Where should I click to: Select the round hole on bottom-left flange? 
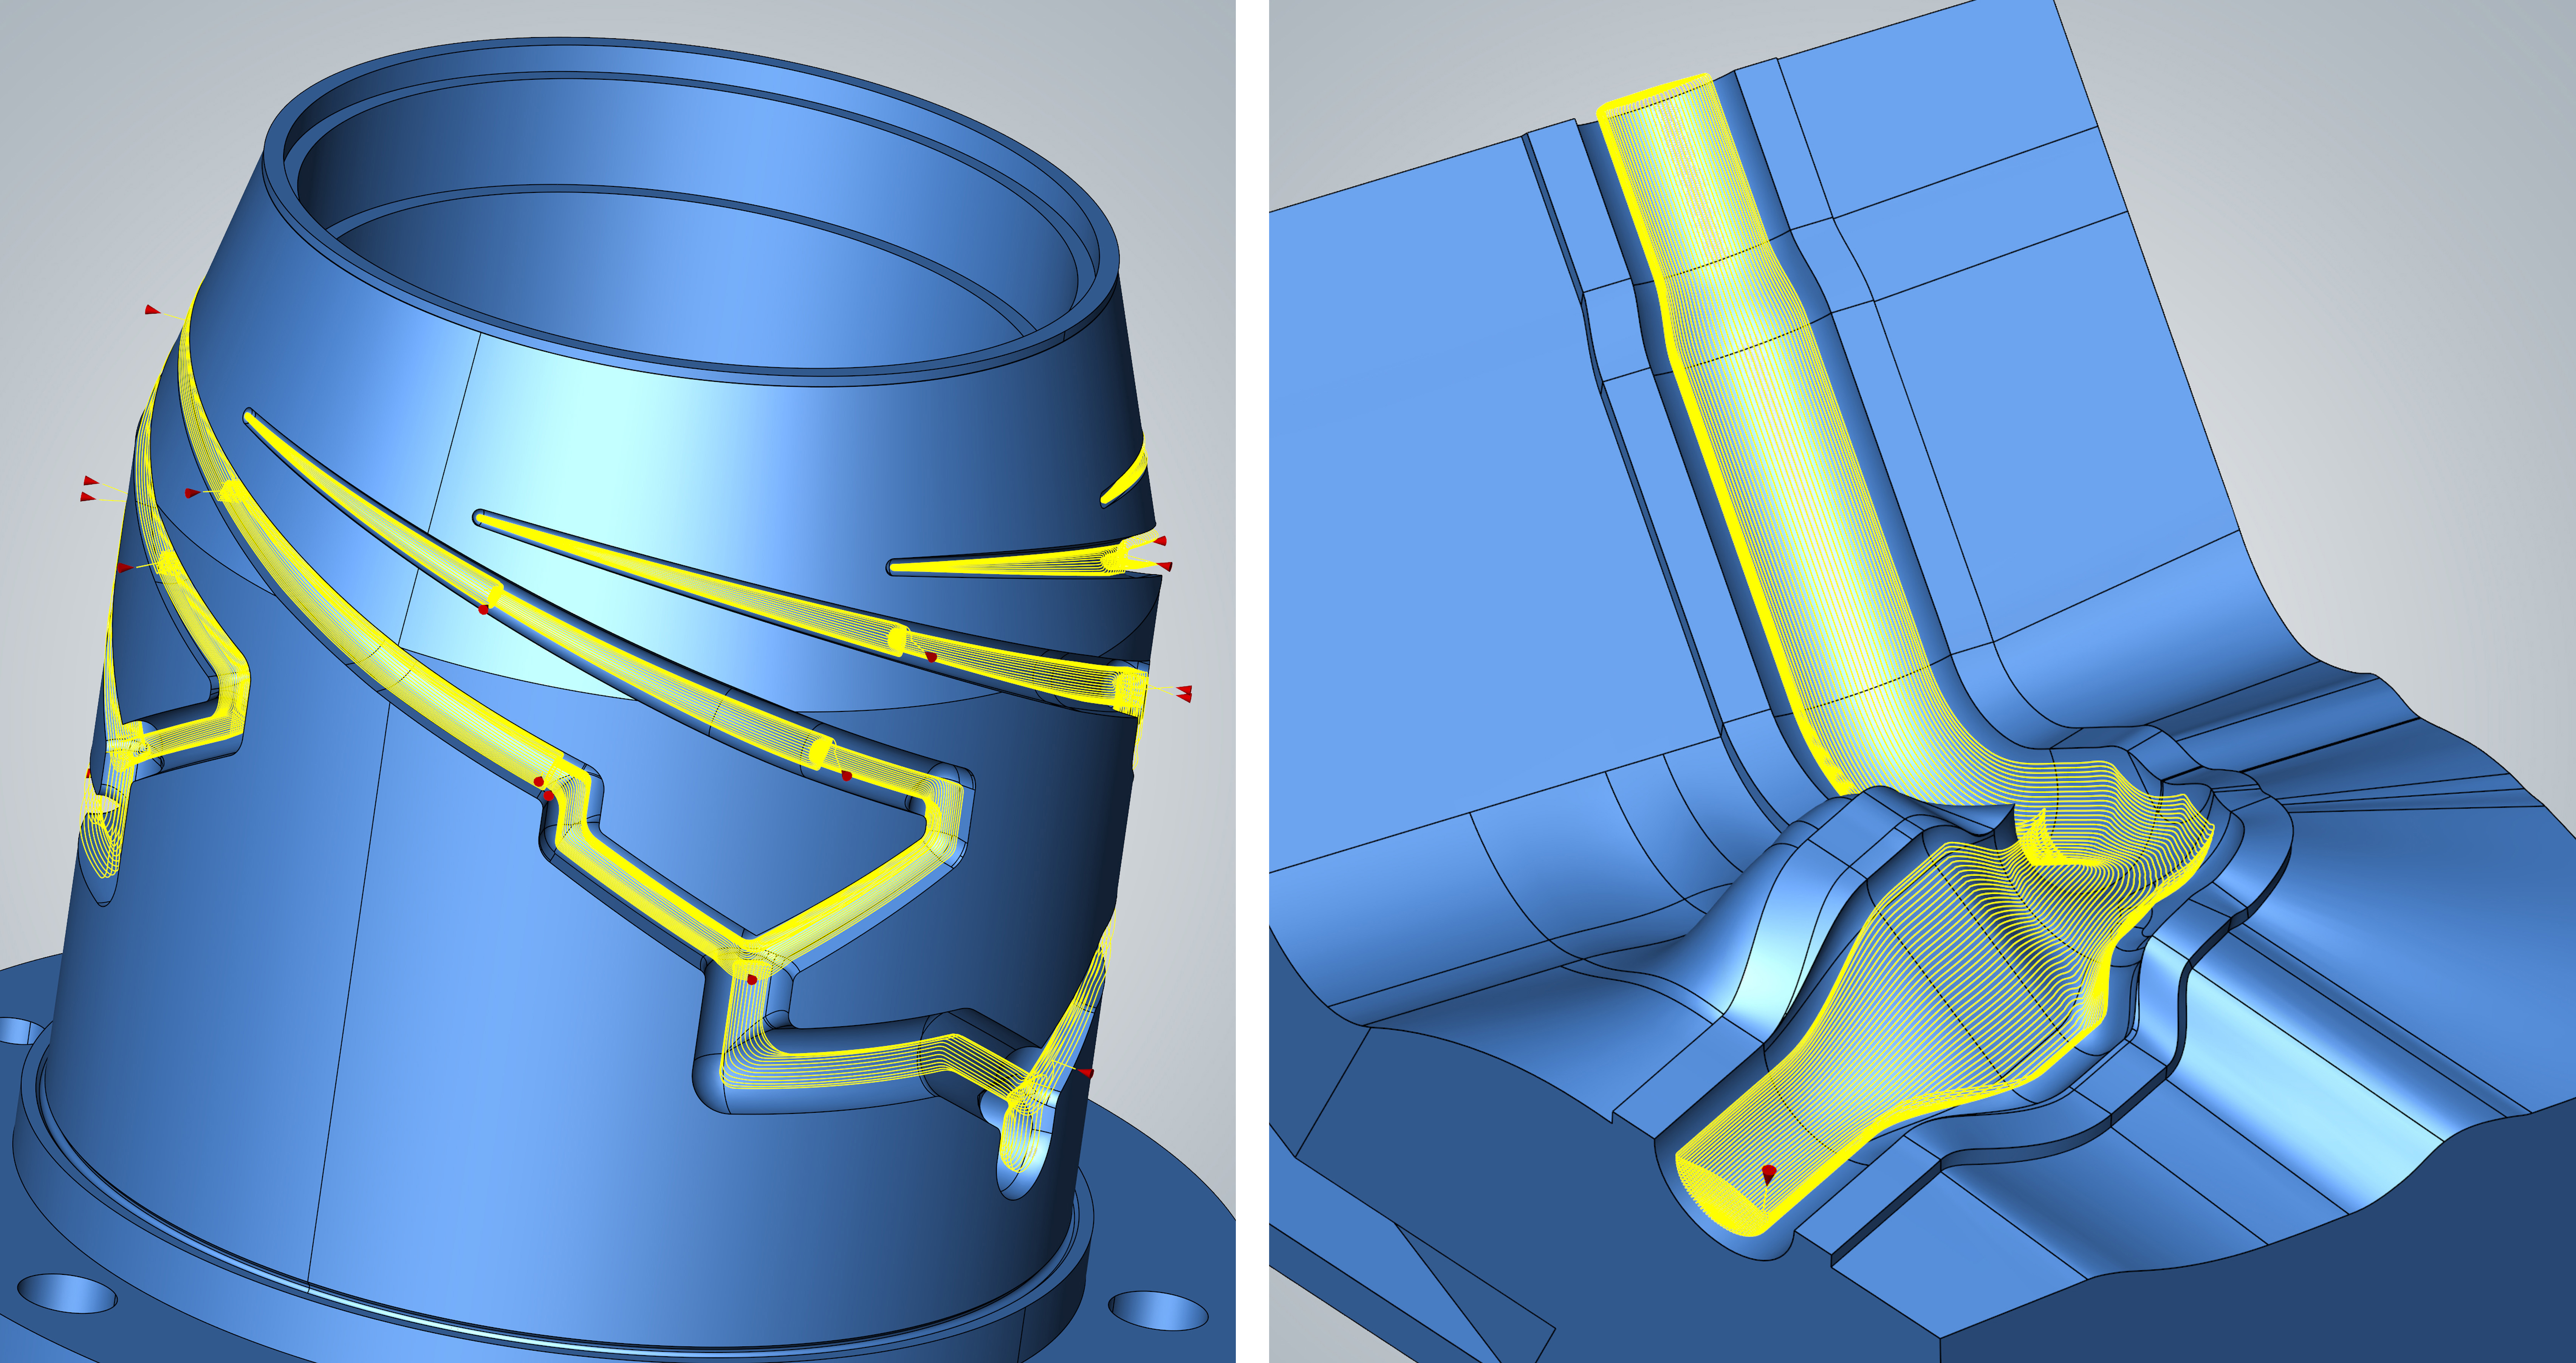[x=68, y=1293]
